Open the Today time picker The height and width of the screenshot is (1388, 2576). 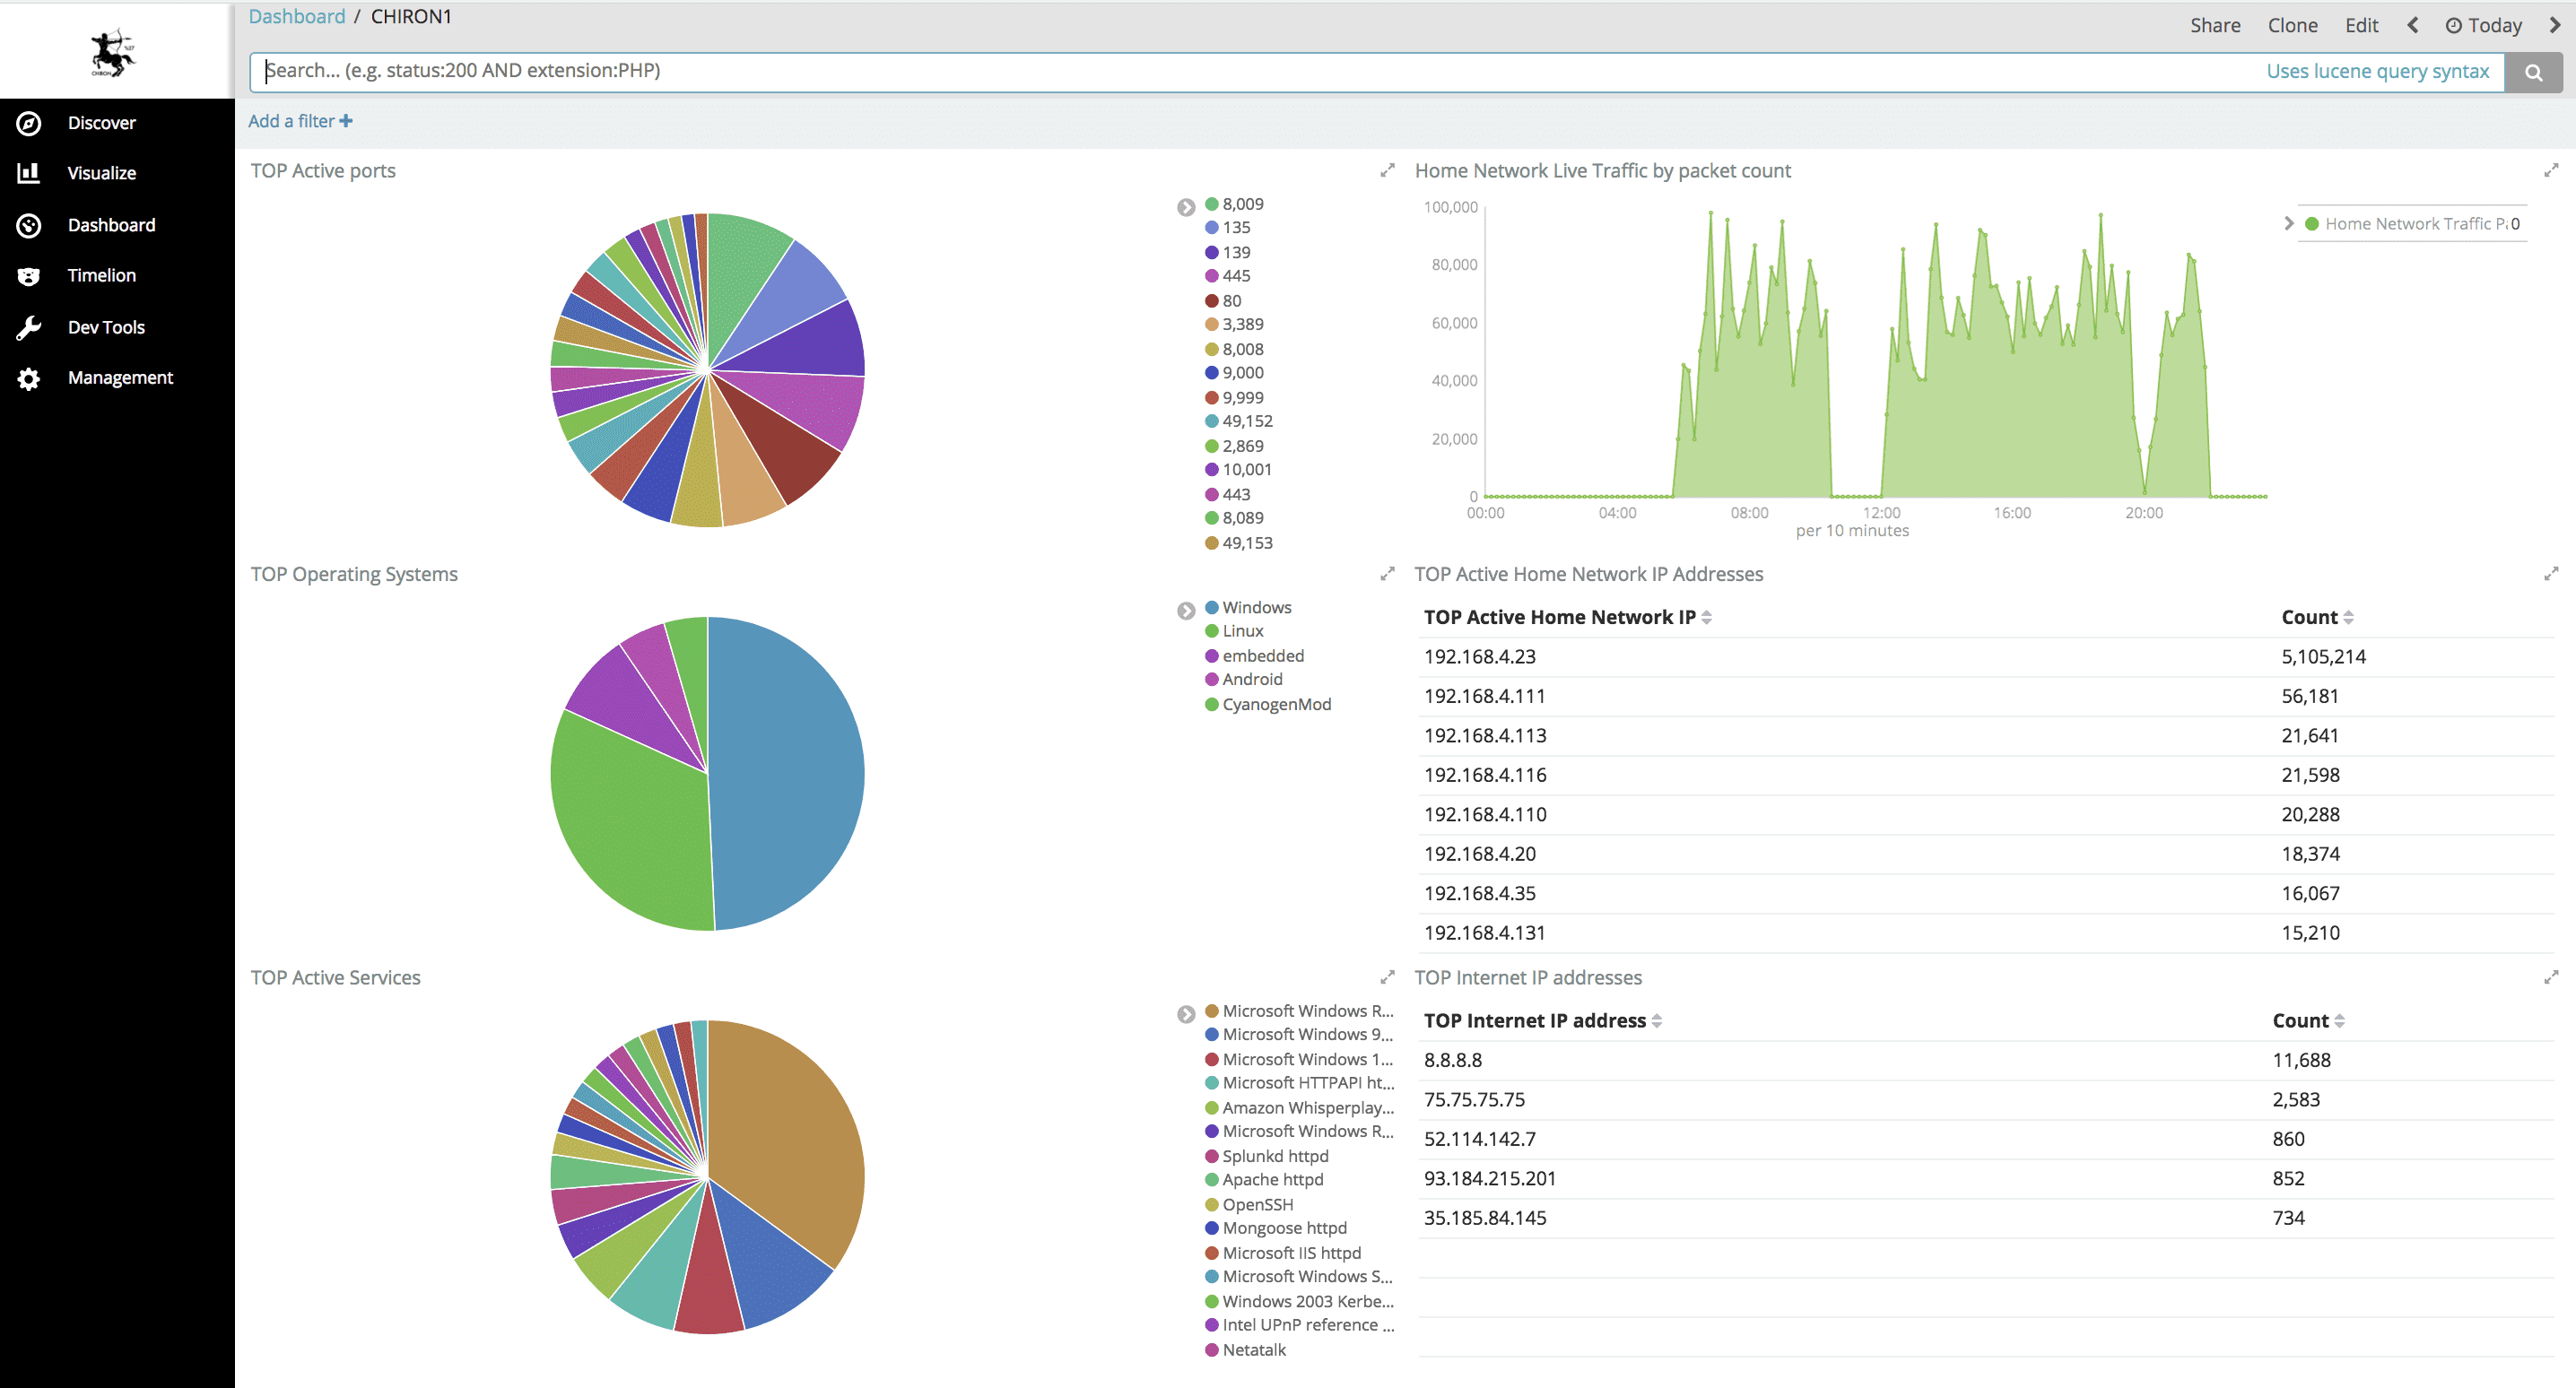pyautogui.click(x=2483, y=25)
